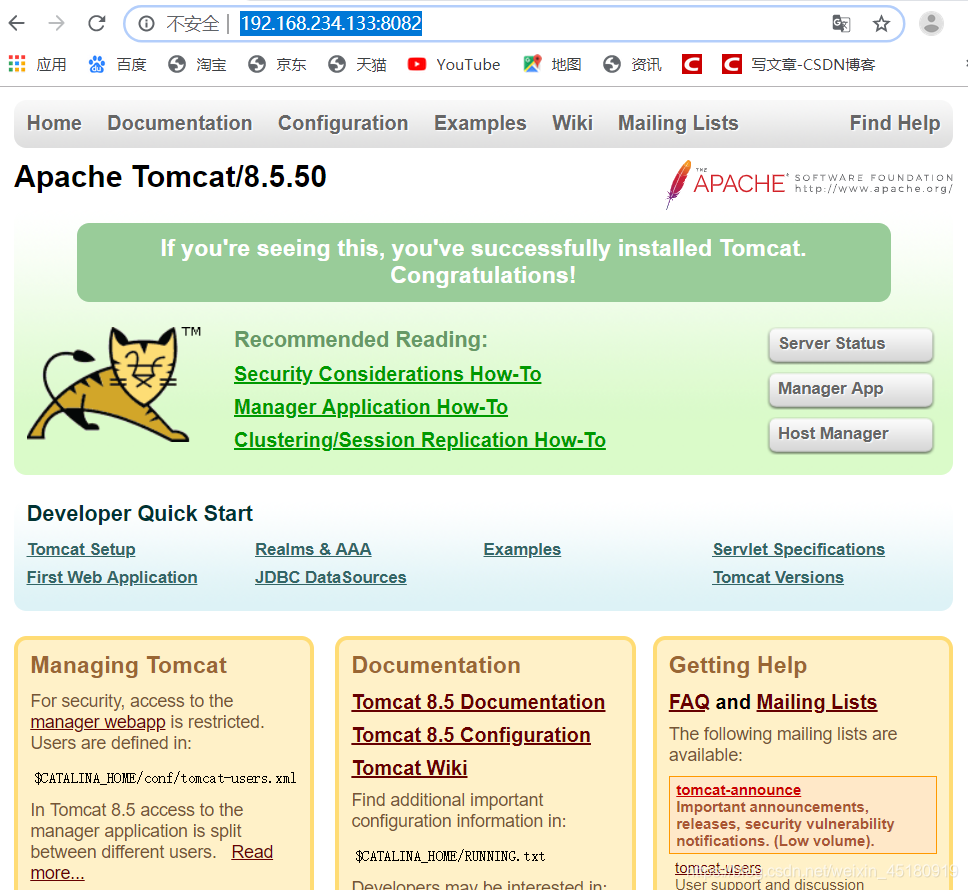The image size is (968, 890).
Task: Open Manager Application How-To link
Action: point(371,407)
